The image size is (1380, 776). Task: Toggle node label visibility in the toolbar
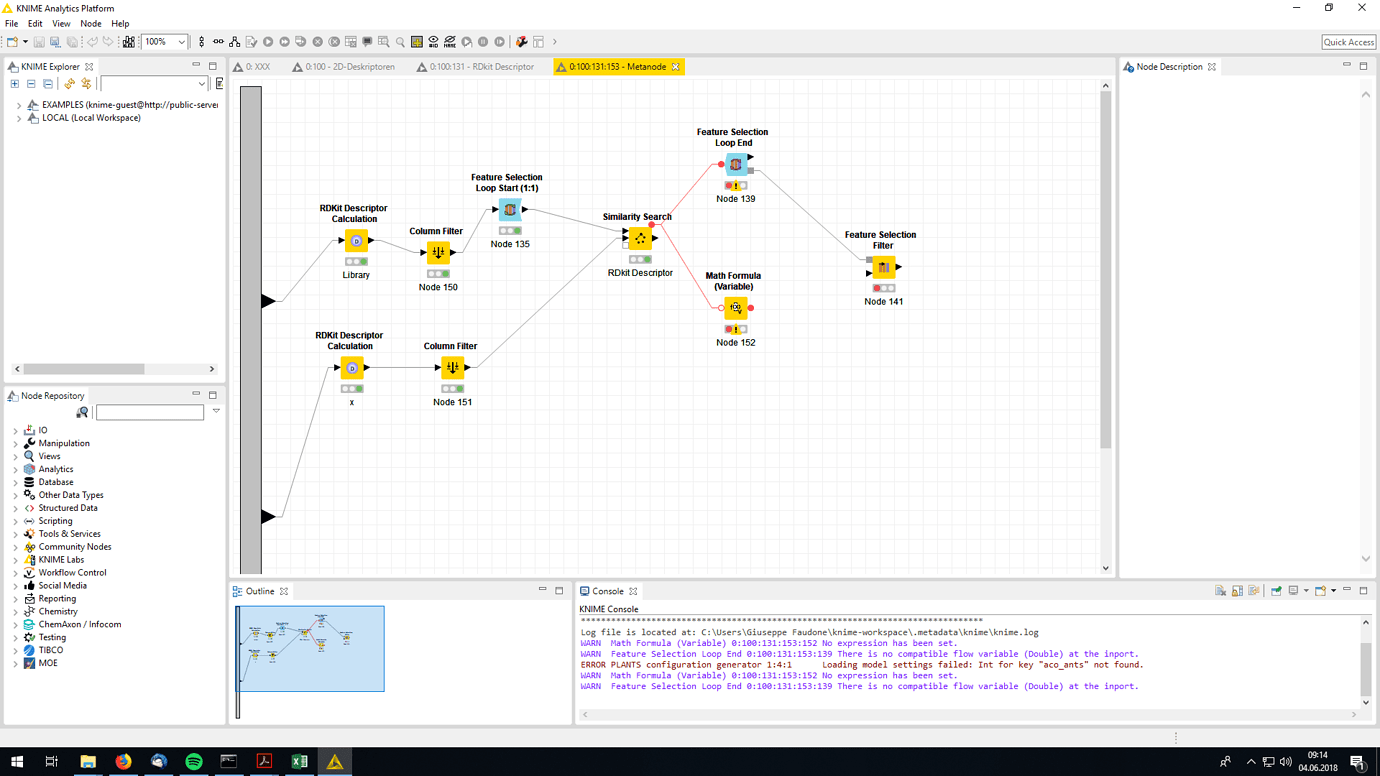pyautogui.click(x=450, y=41)
